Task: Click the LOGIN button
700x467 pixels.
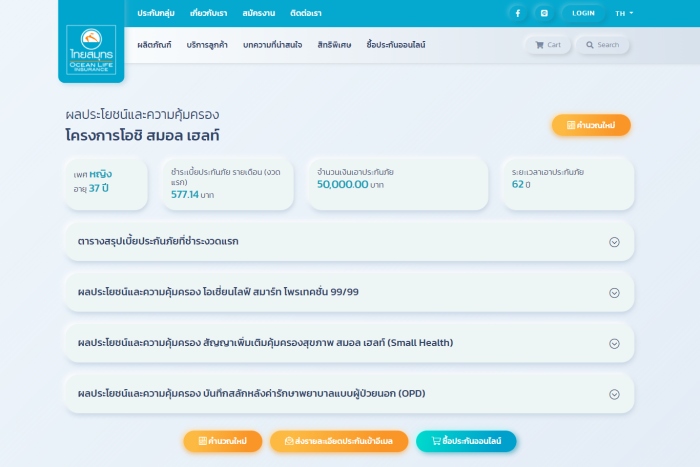Action: tap(583, 13)
